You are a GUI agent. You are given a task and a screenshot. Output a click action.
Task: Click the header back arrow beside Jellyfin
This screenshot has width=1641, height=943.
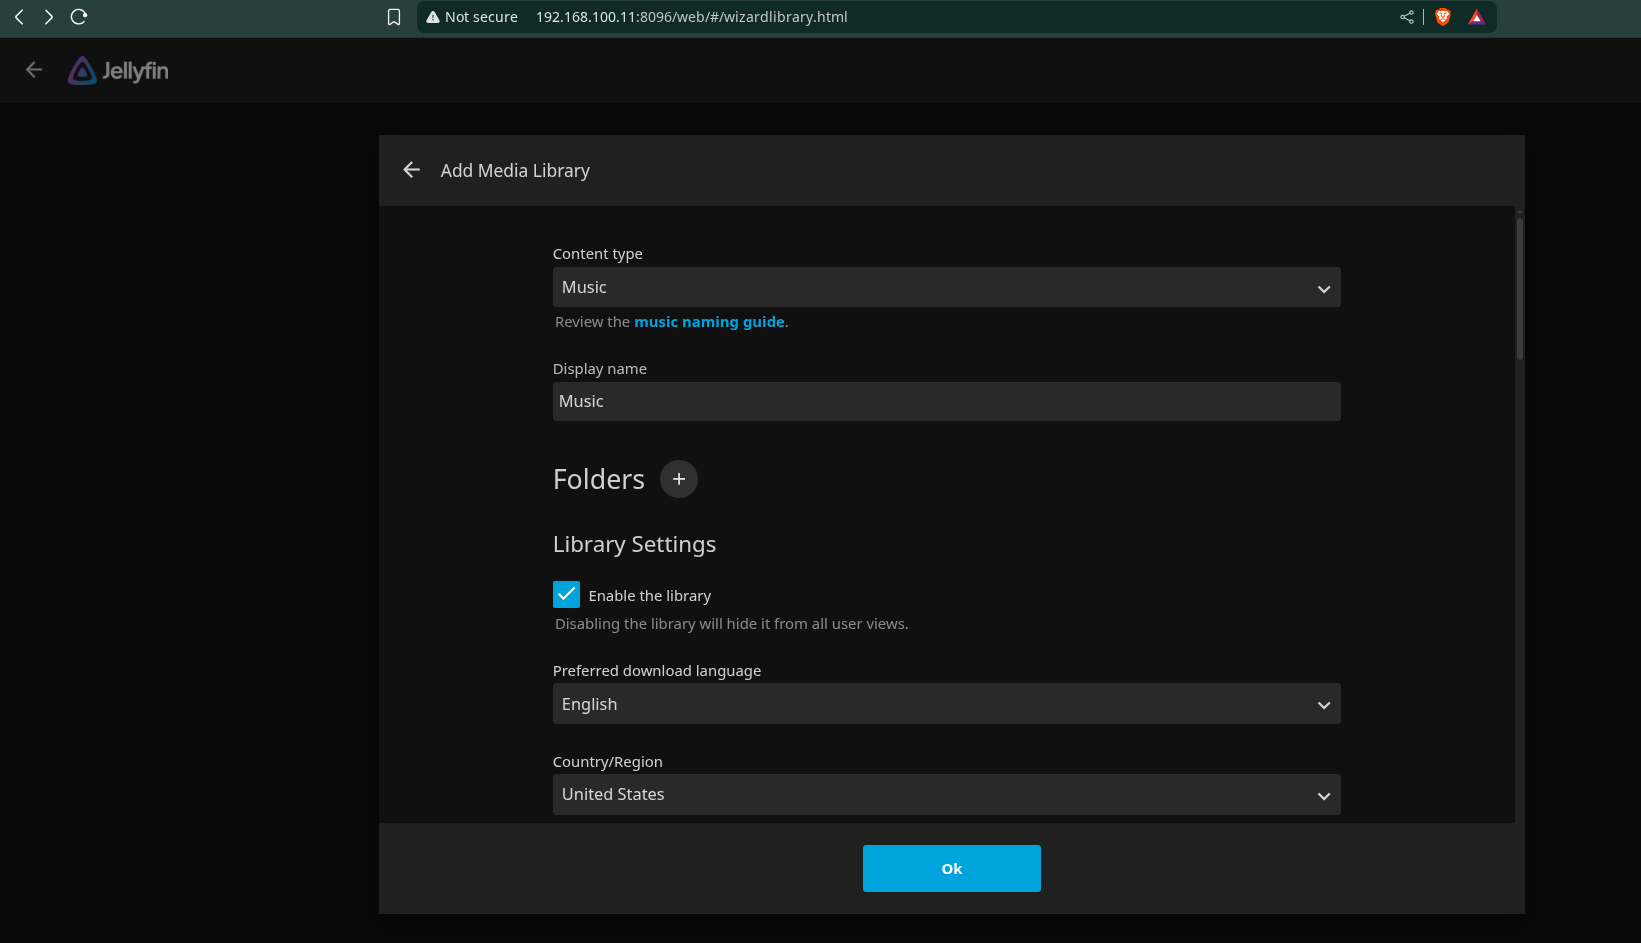(34, 70)
